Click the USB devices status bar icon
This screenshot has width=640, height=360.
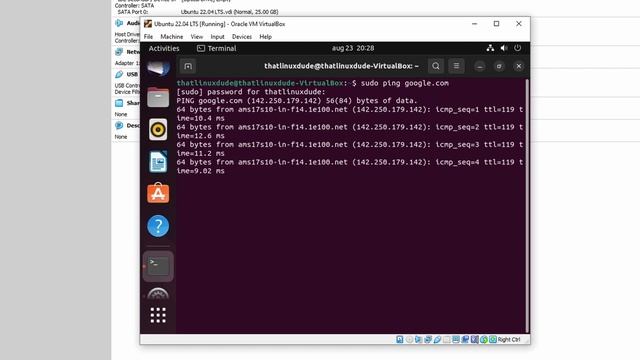point(437,340)
